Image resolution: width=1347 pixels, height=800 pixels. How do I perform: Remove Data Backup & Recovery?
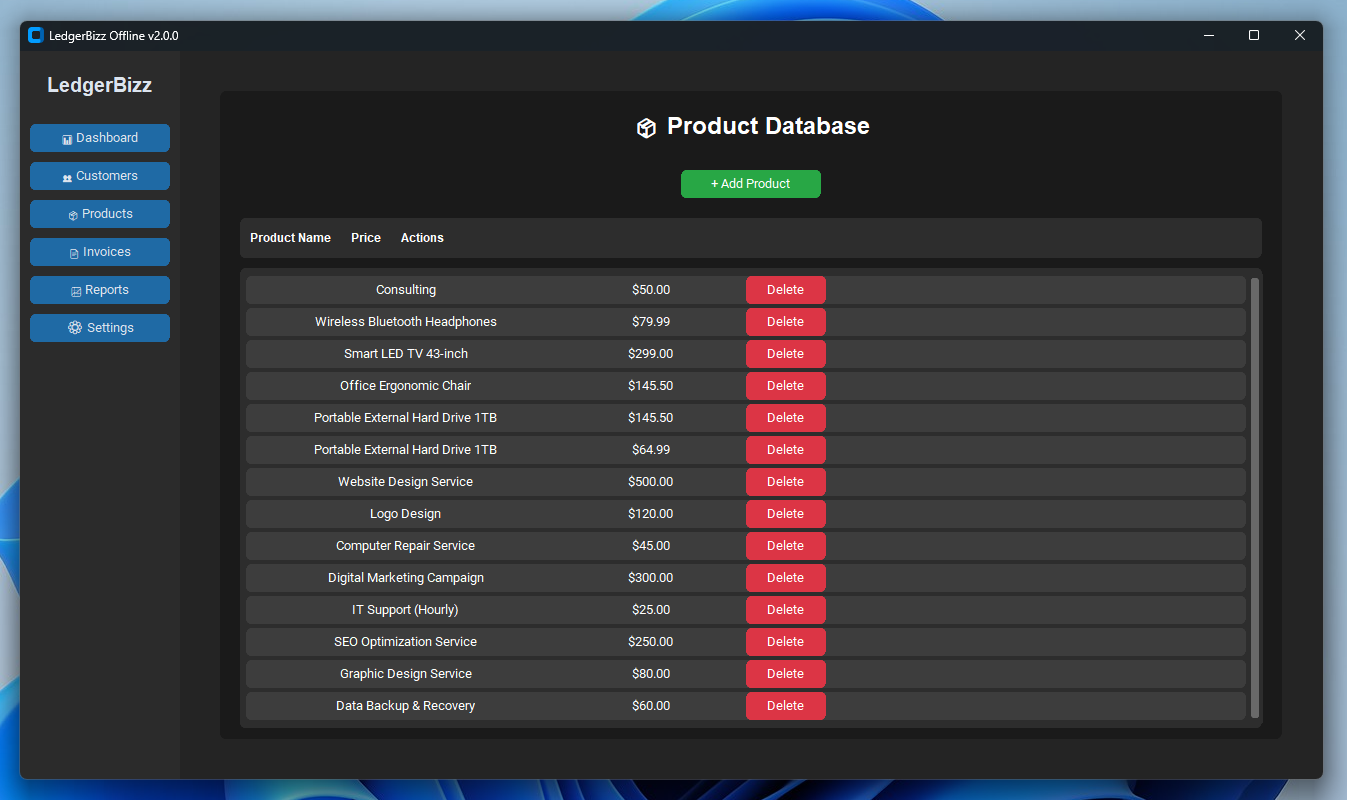(x=785, y=705)
